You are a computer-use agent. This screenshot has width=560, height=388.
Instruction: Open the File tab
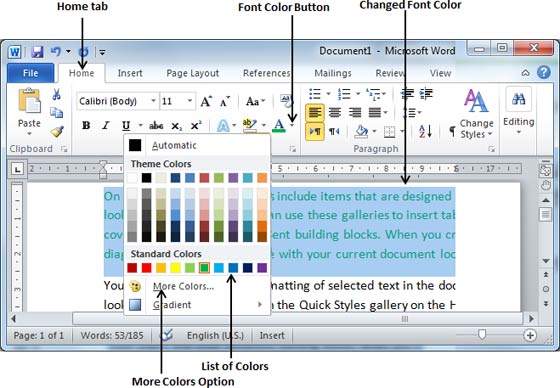tap(31, 73)
